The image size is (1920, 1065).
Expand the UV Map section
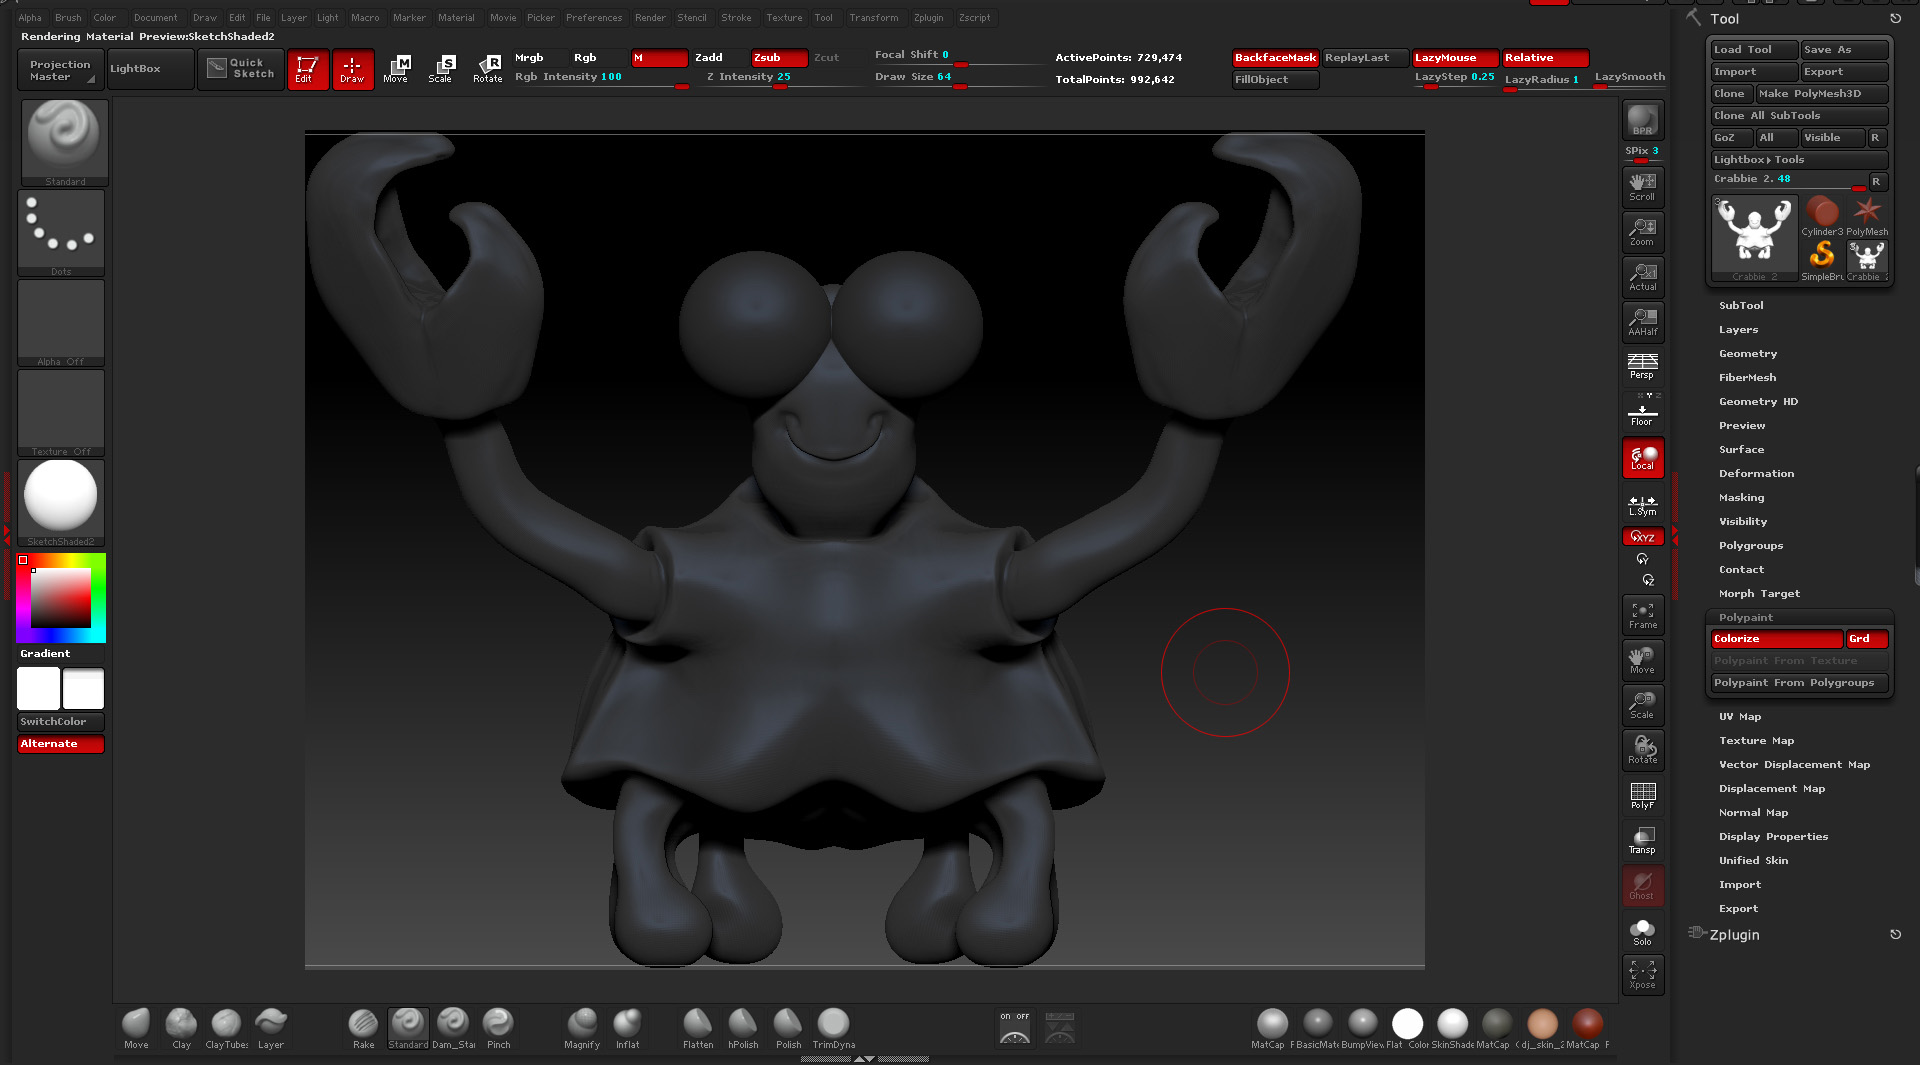click(1740, 717)
